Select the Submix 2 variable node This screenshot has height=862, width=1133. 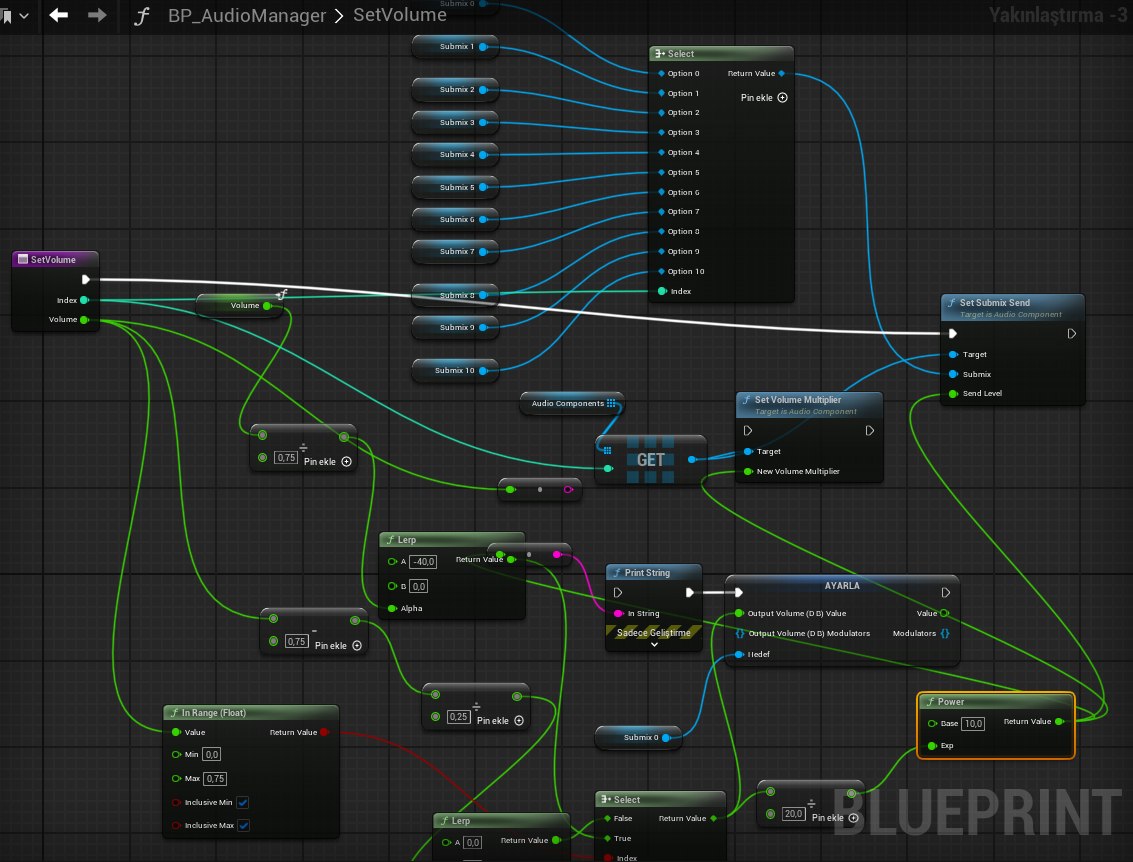(x=455, y=90)
